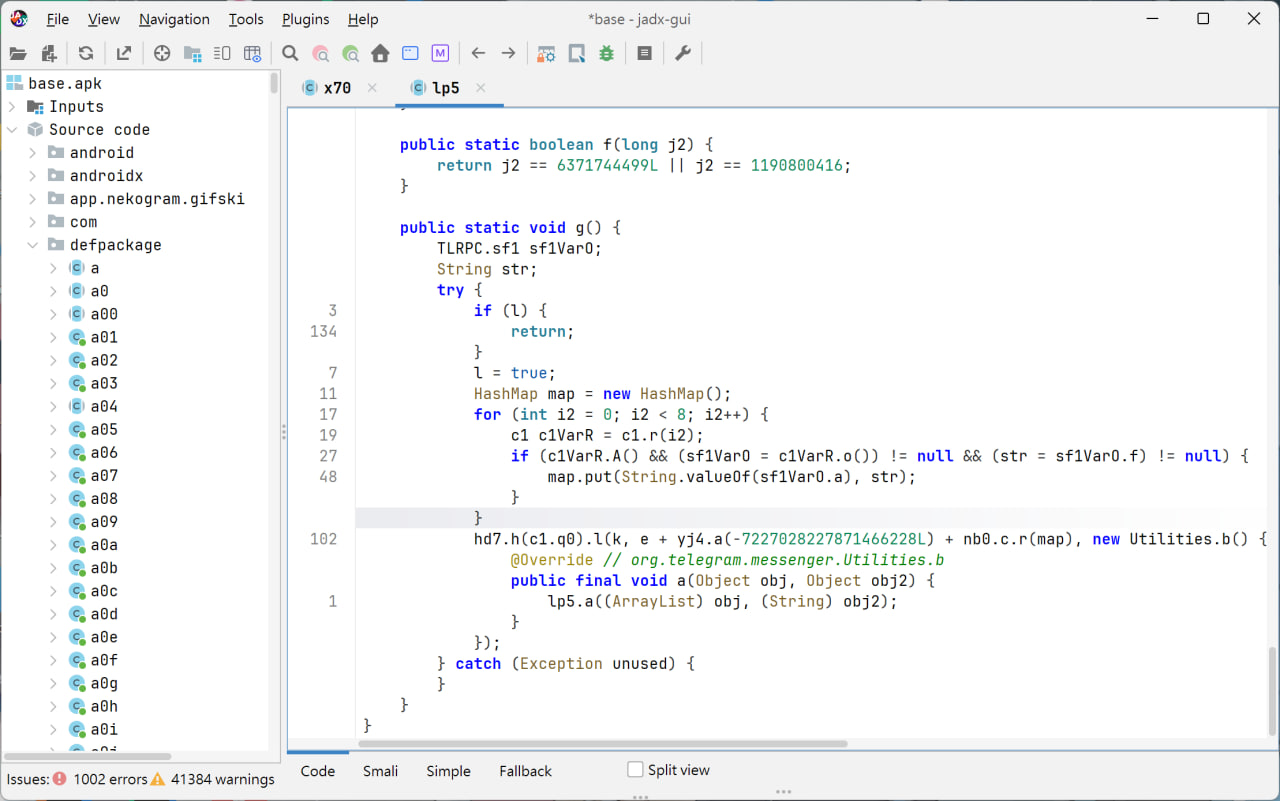The width and height of the screenshot is (1280, 801).
Task: Open text search magnifier icon
Action: pyautogui.click(x=290, y=54)
